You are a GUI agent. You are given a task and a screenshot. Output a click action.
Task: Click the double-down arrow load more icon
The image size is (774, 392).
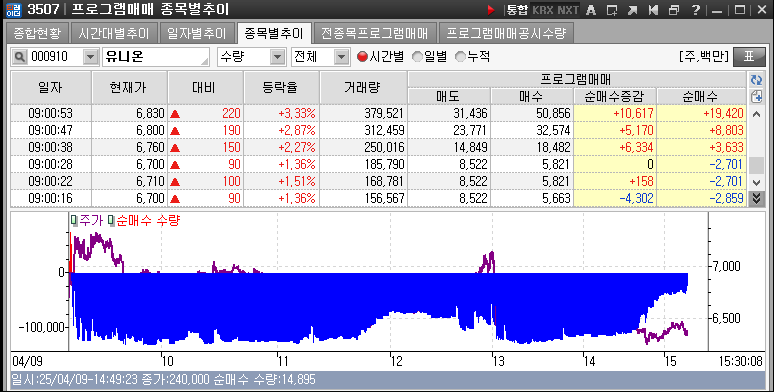point(756,198)
